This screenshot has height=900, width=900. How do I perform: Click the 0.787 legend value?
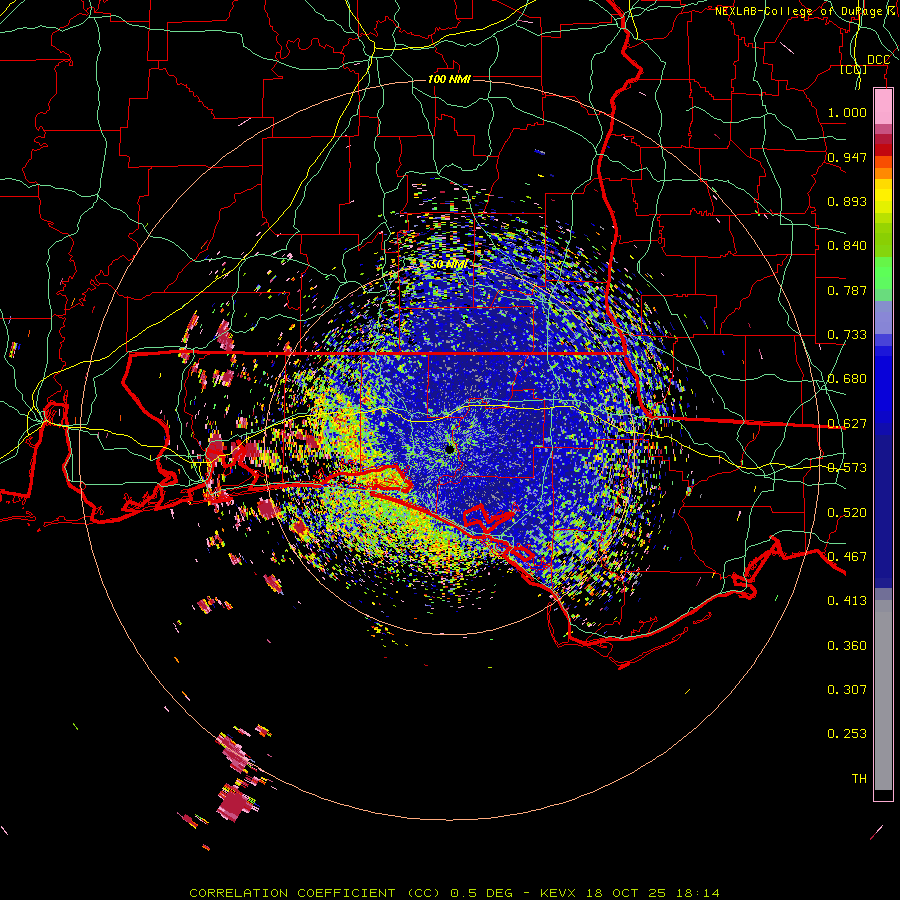tap(847, 290)
